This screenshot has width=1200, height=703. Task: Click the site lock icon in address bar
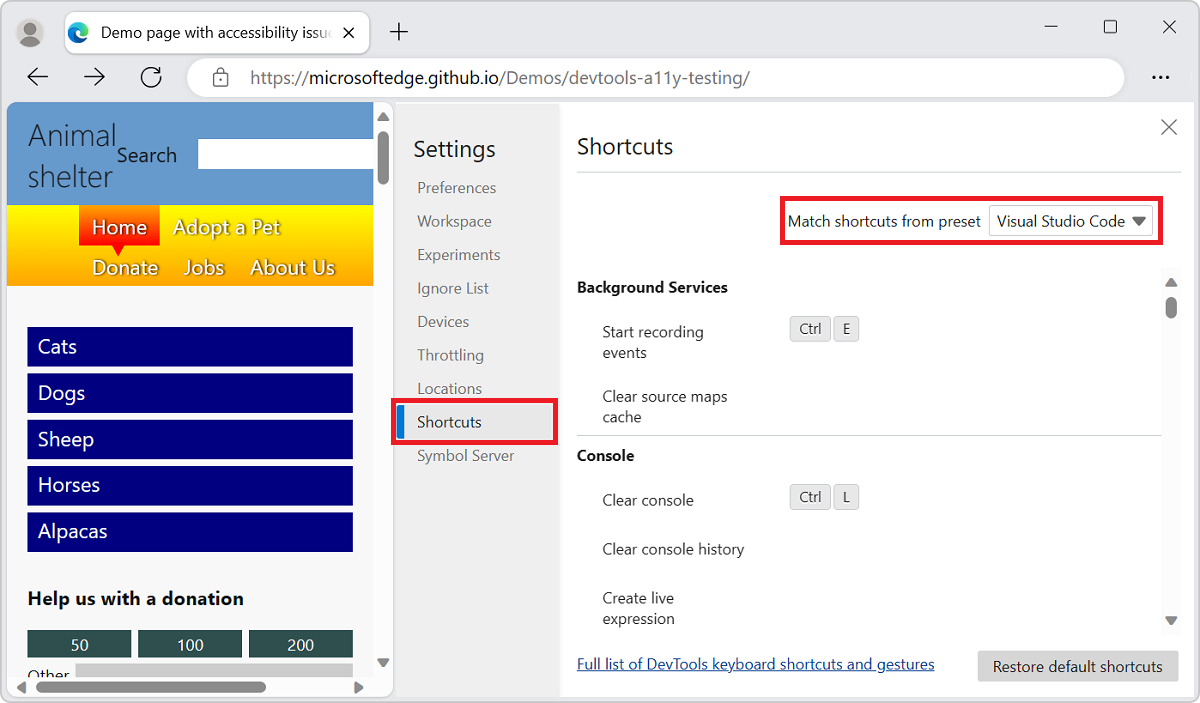coord(221,77)
